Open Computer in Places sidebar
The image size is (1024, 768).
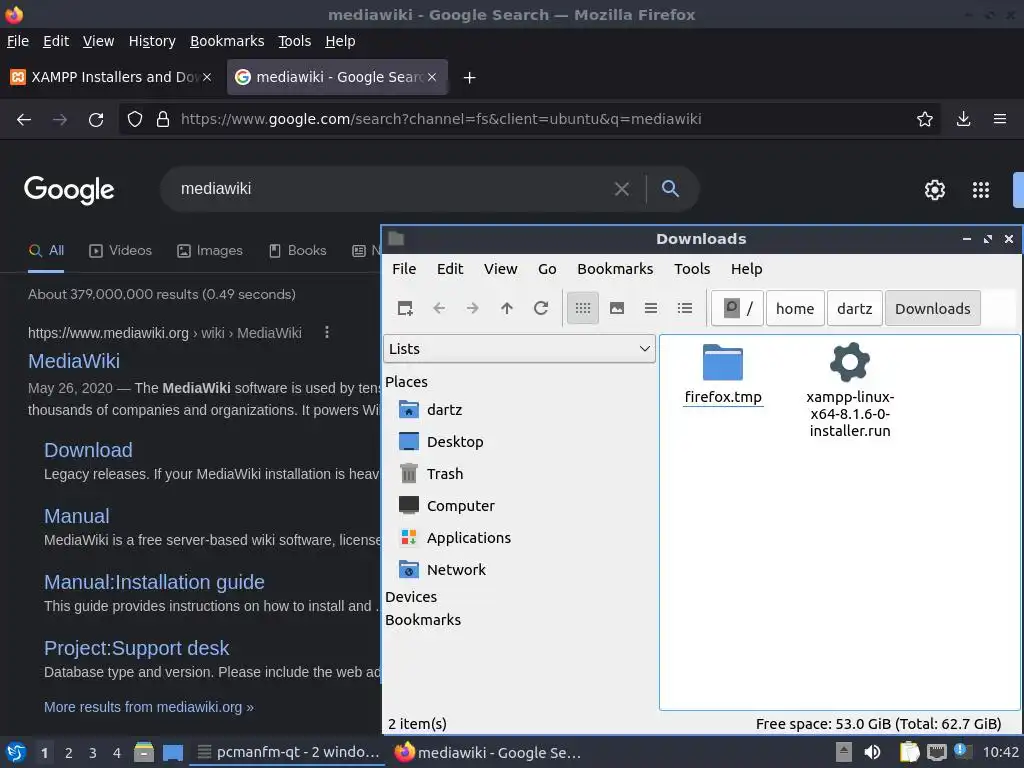pyautogui.click(x=447, y=506)
